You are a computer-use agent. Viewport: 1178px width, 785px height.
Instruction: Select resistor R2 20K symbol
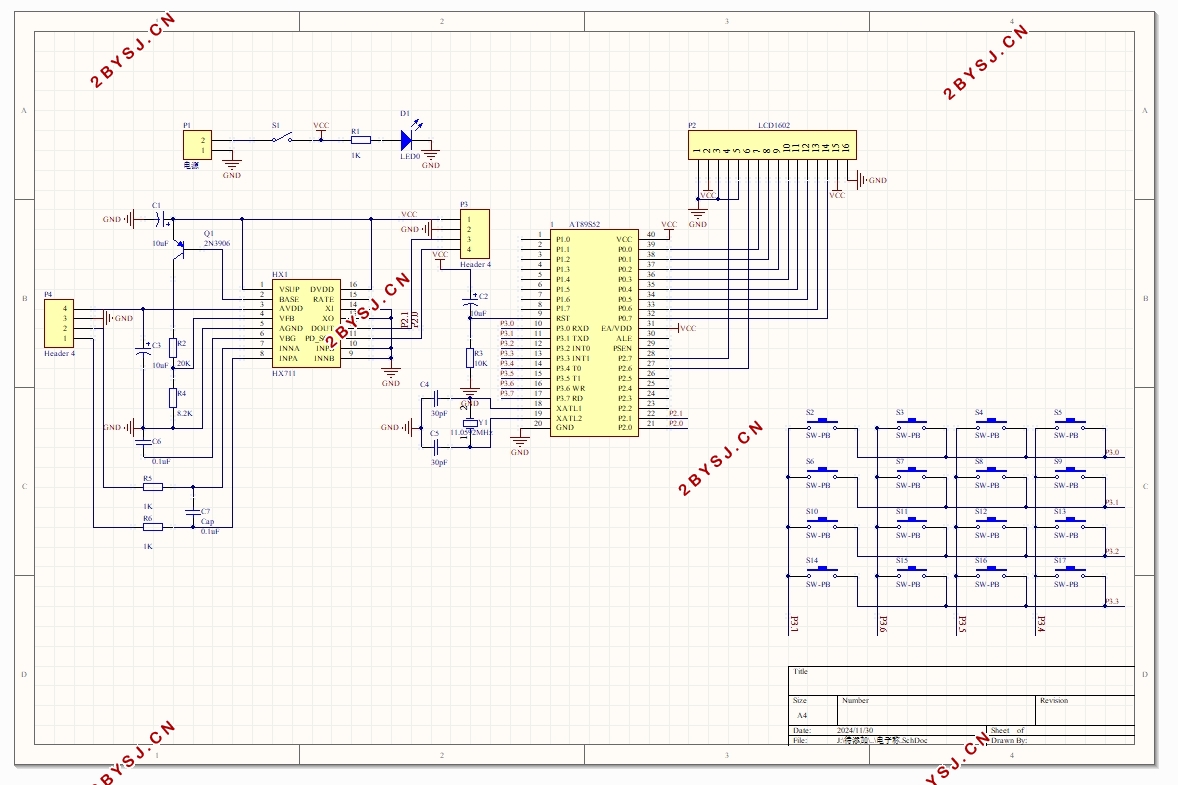point(174,347)
